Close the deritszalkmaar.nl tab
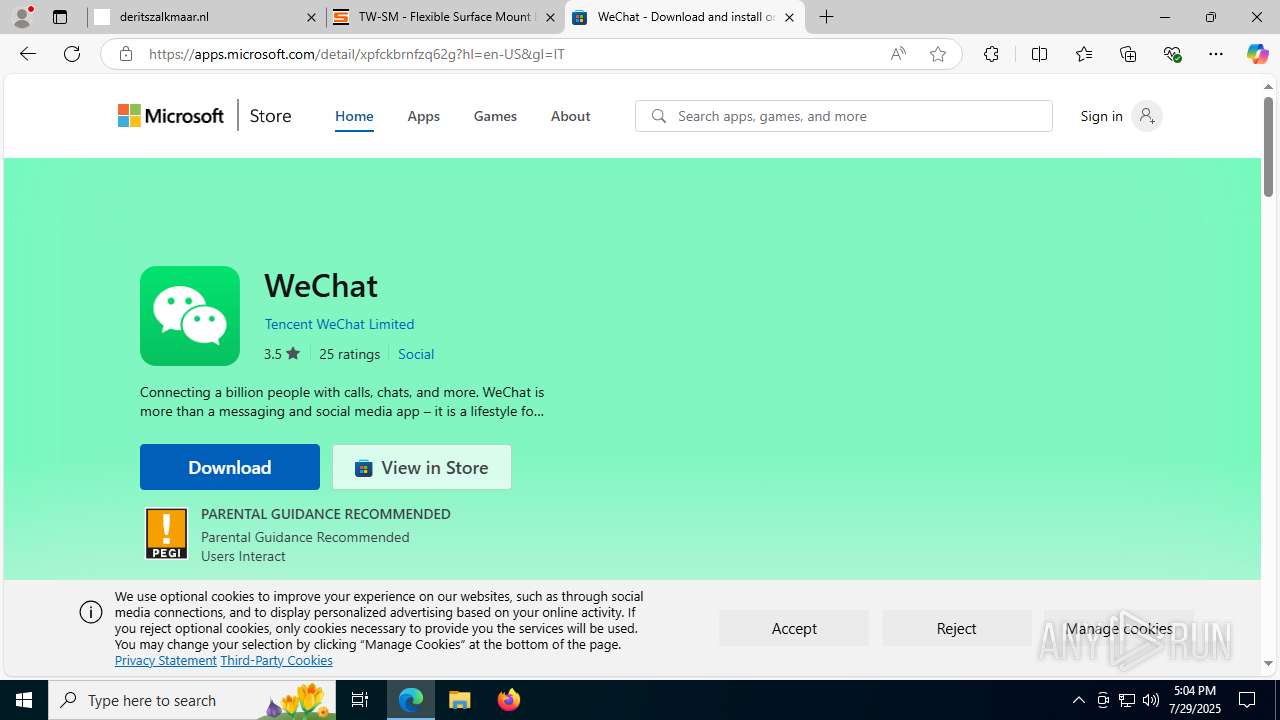 (311, 17)
